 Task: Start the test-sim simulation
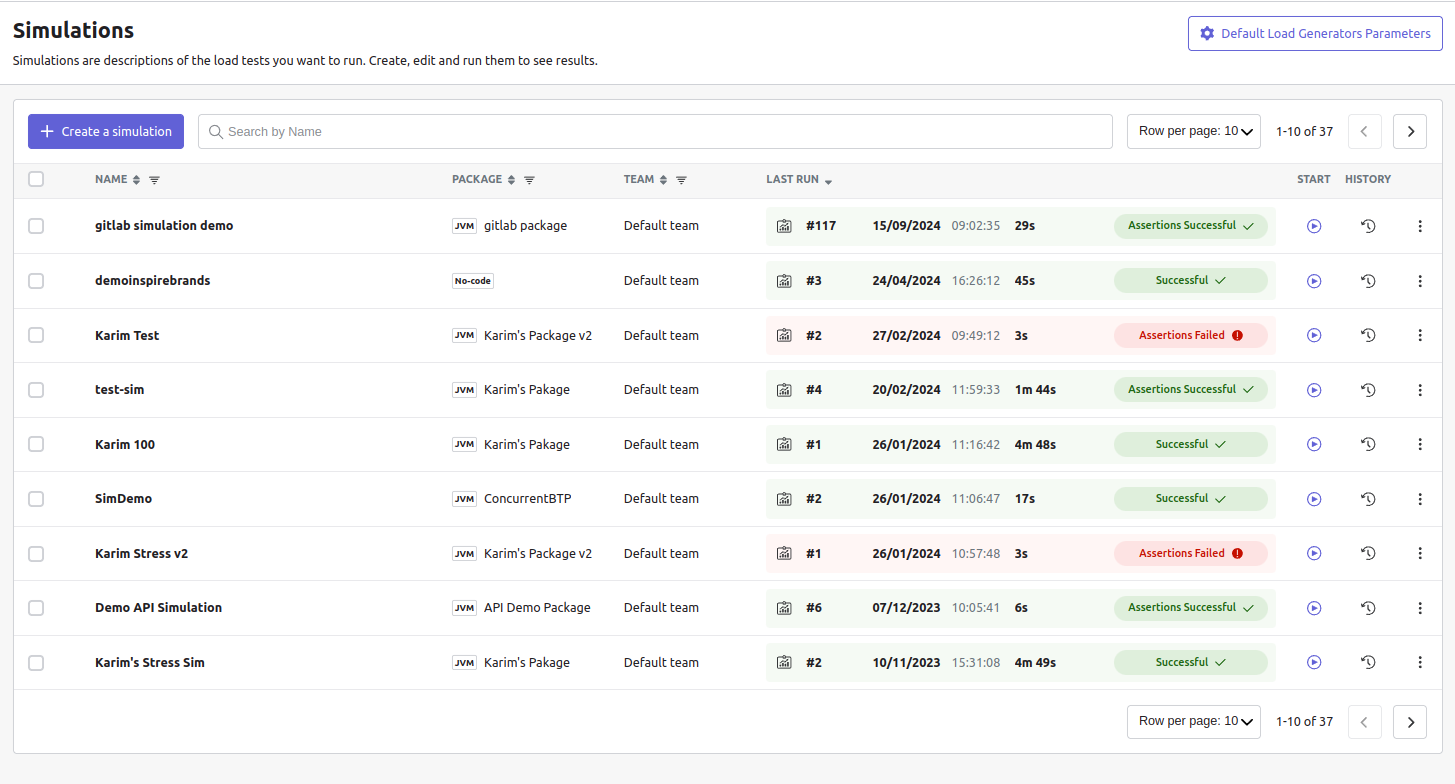pyautogui.click(x=1314, y=390)
